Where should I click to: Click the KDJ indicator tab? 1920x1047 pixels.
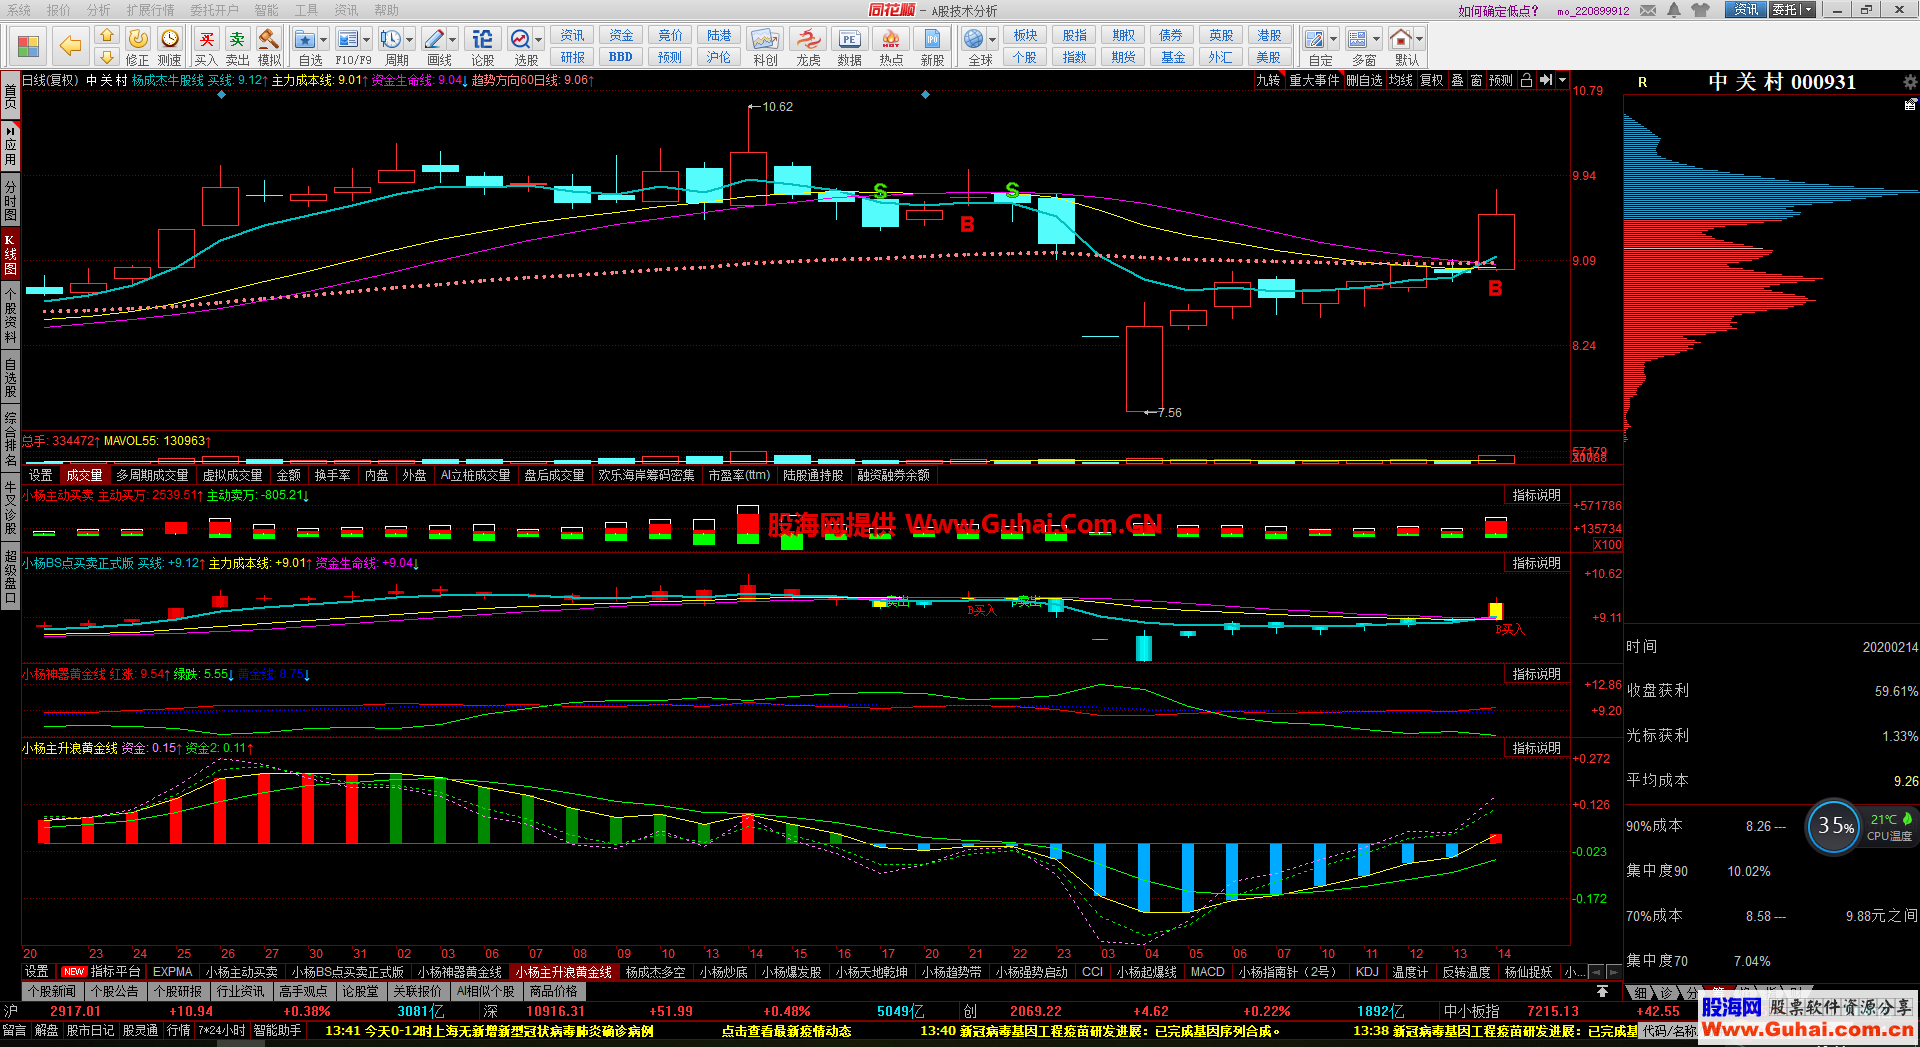1366,972
